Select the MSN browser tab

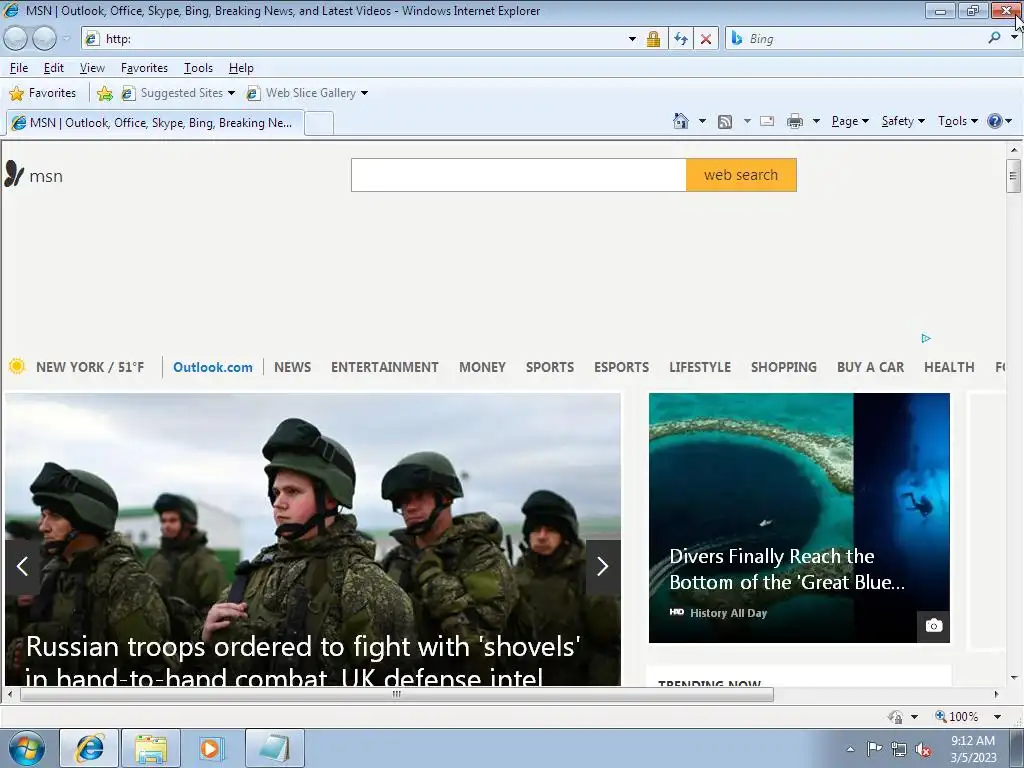(x=155, y=123)
